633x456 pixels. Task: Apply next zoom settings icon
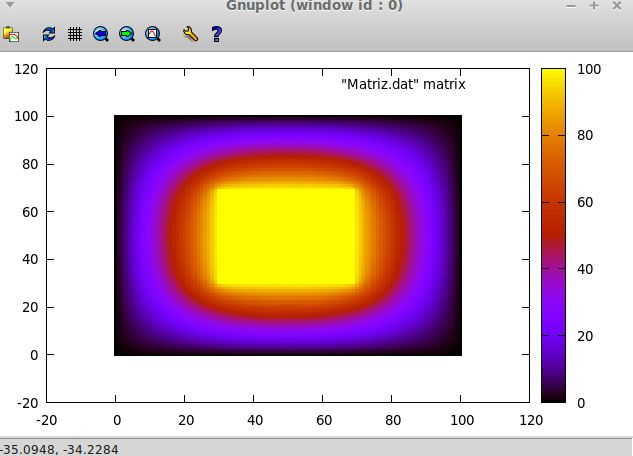pos(127,34)
